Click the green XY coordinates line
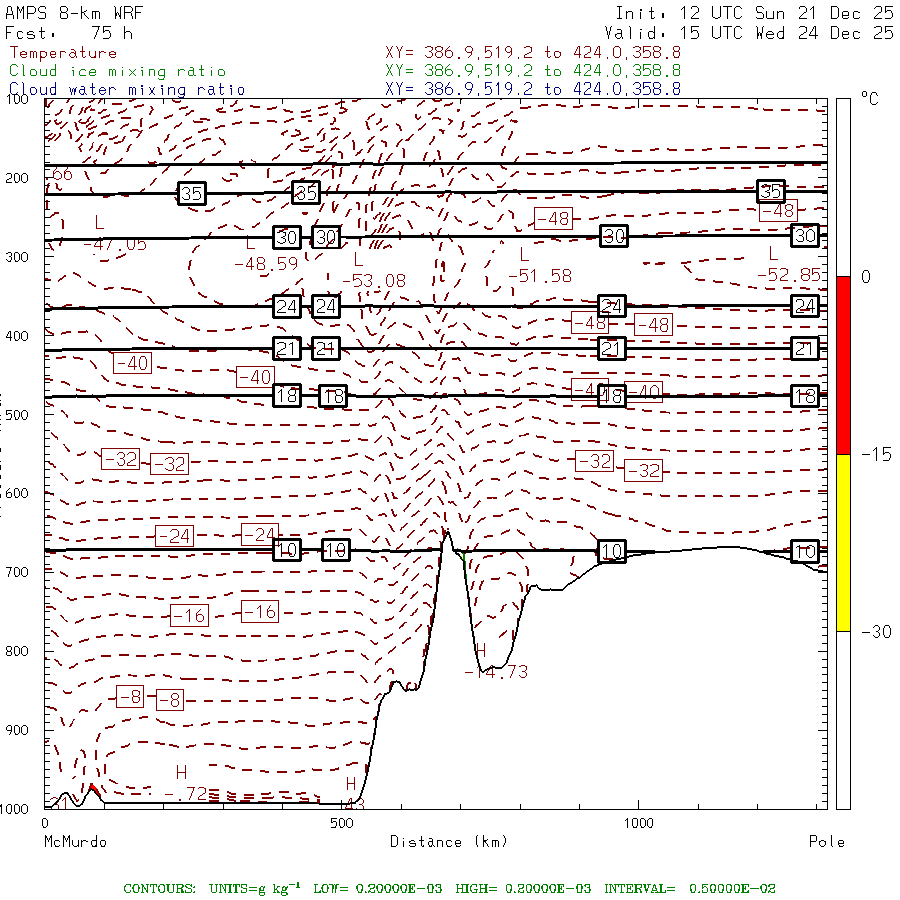The height and width of the screenshot is (900, 900). tap(533, 71)
